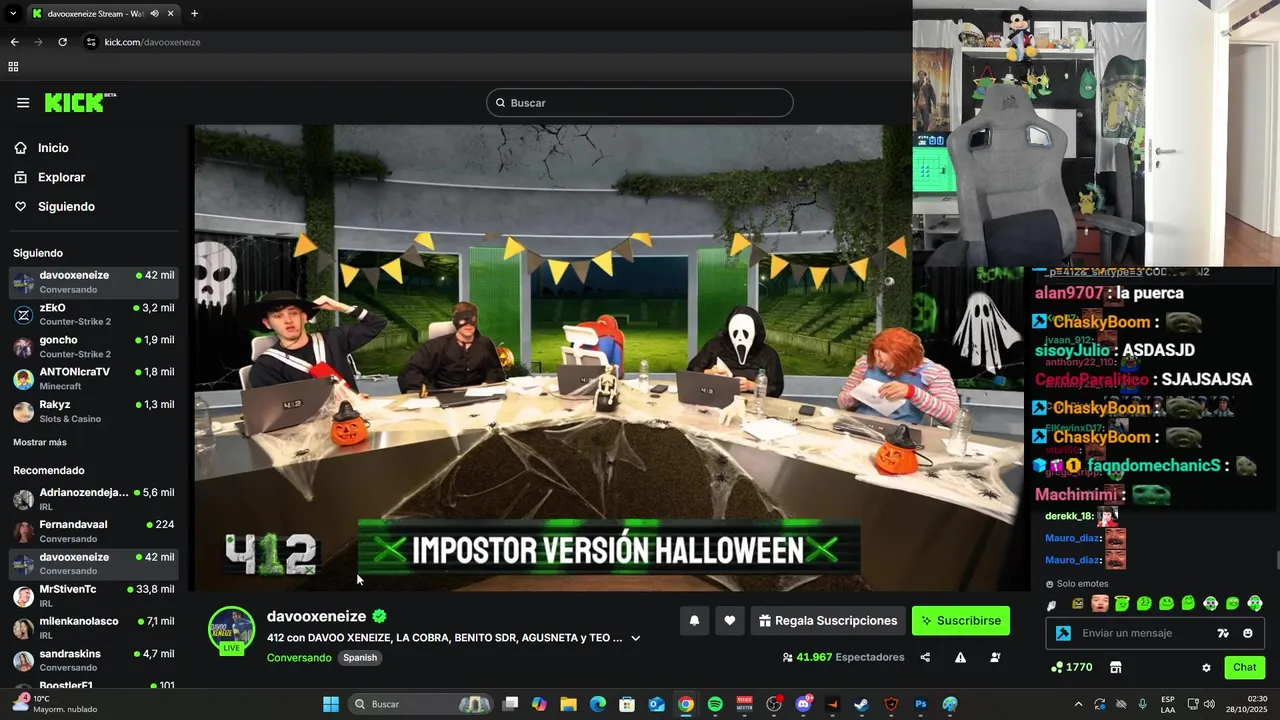
Task: Open 7TV emote menu icon
Action: coord(1223,633)
